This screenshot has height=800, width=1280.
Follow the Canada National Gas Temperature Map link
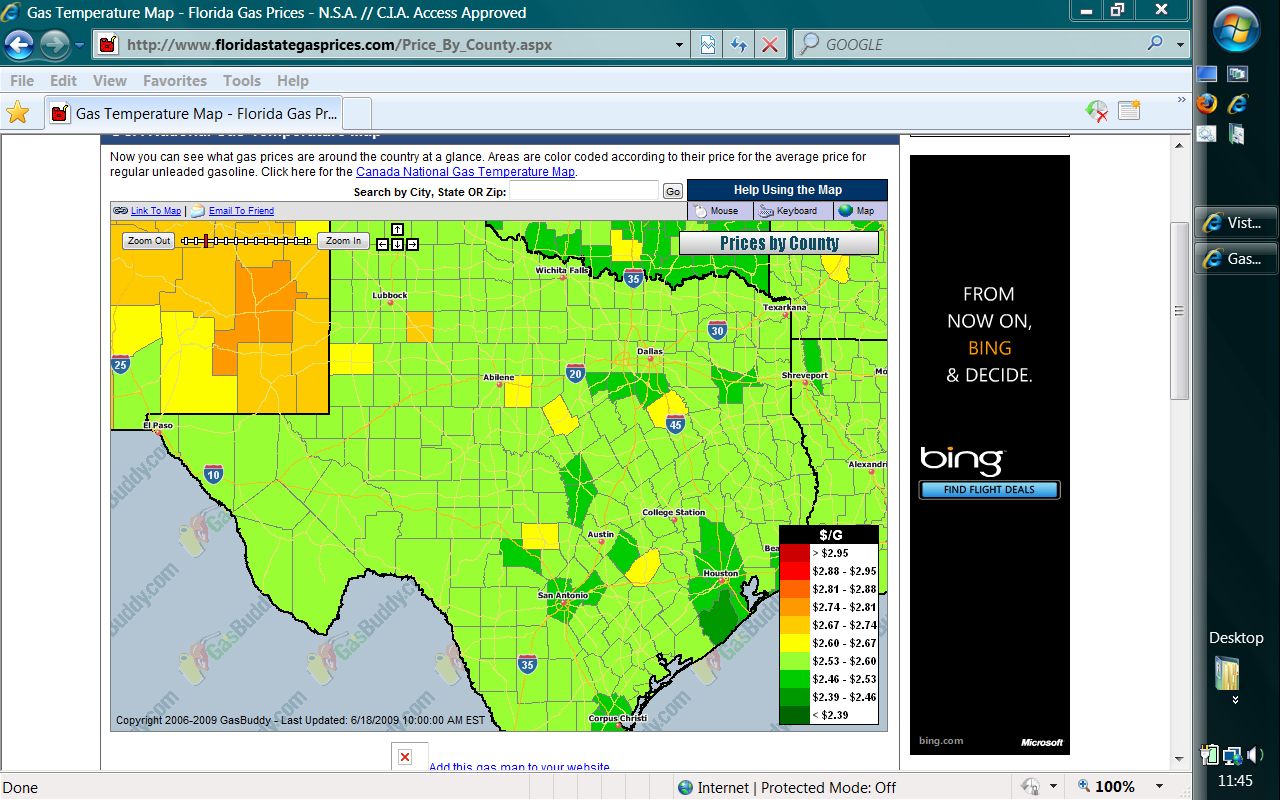click(x=465, y=172)
